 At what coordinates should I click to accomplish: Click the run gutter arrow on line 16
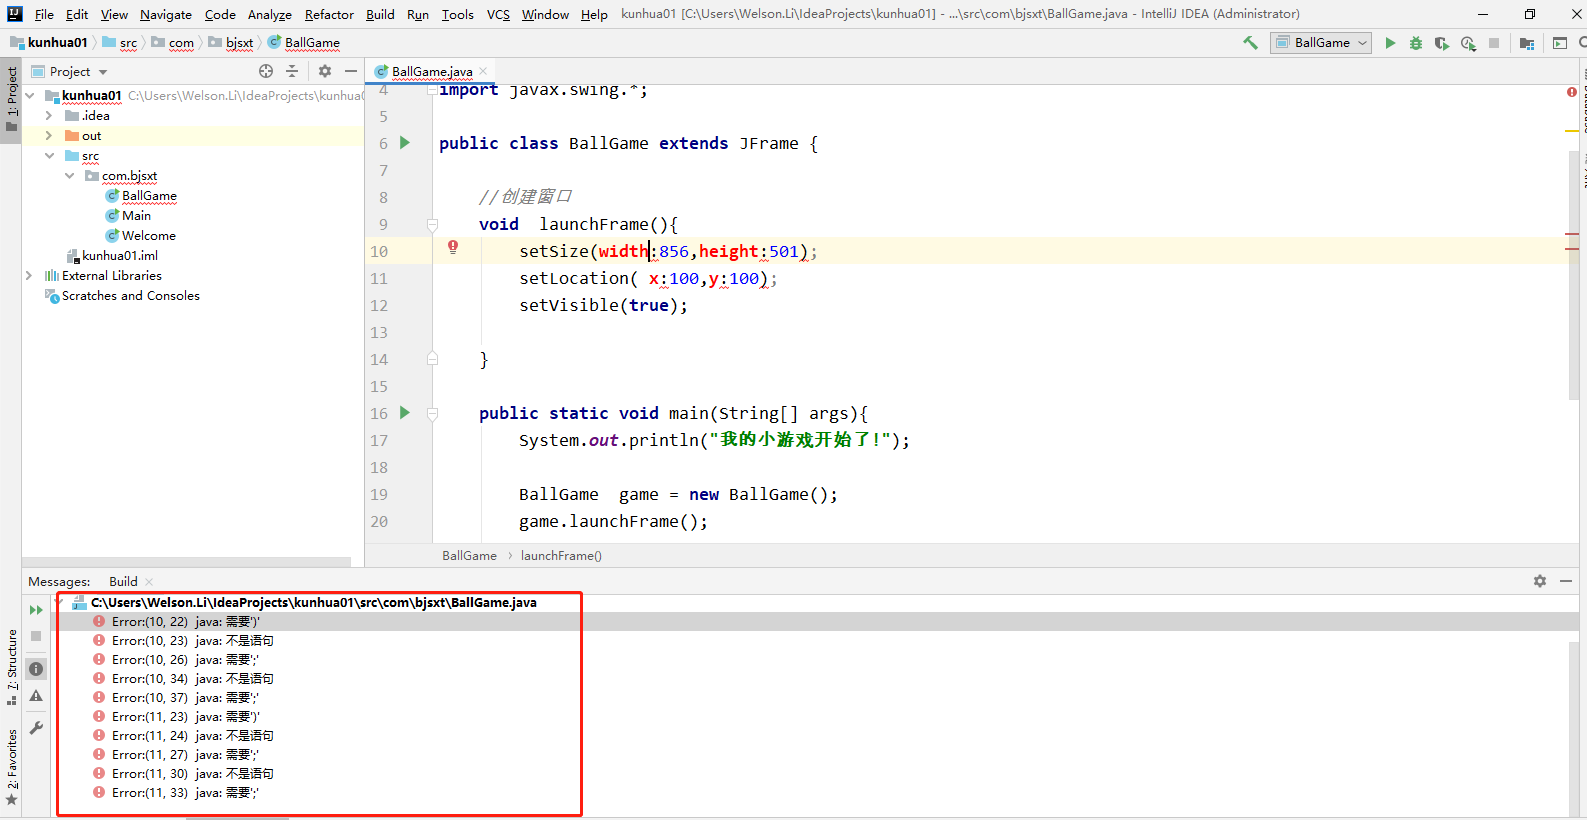coord(405,412)
